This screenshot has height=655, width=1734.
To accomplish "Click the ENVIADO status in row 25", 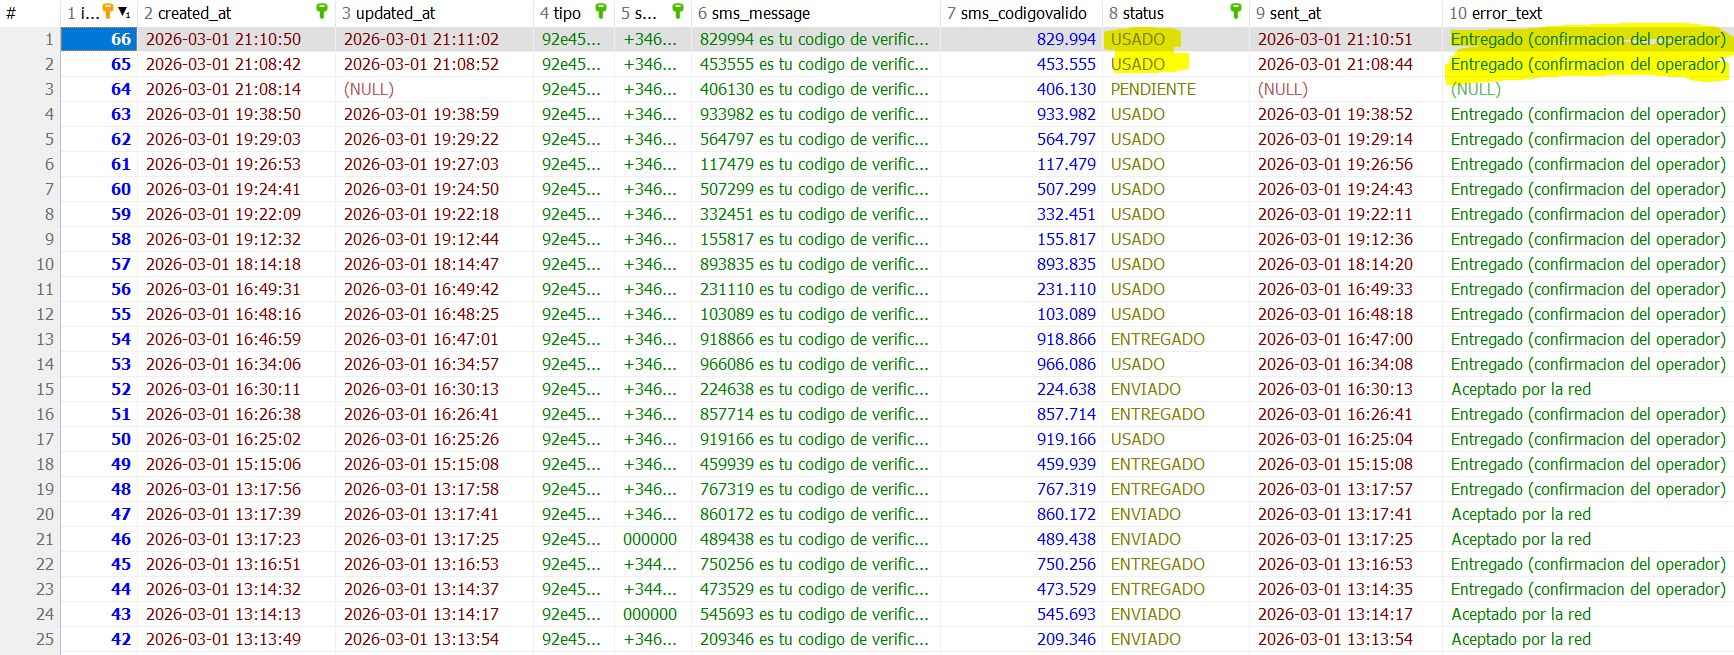I will point(1146,639).
